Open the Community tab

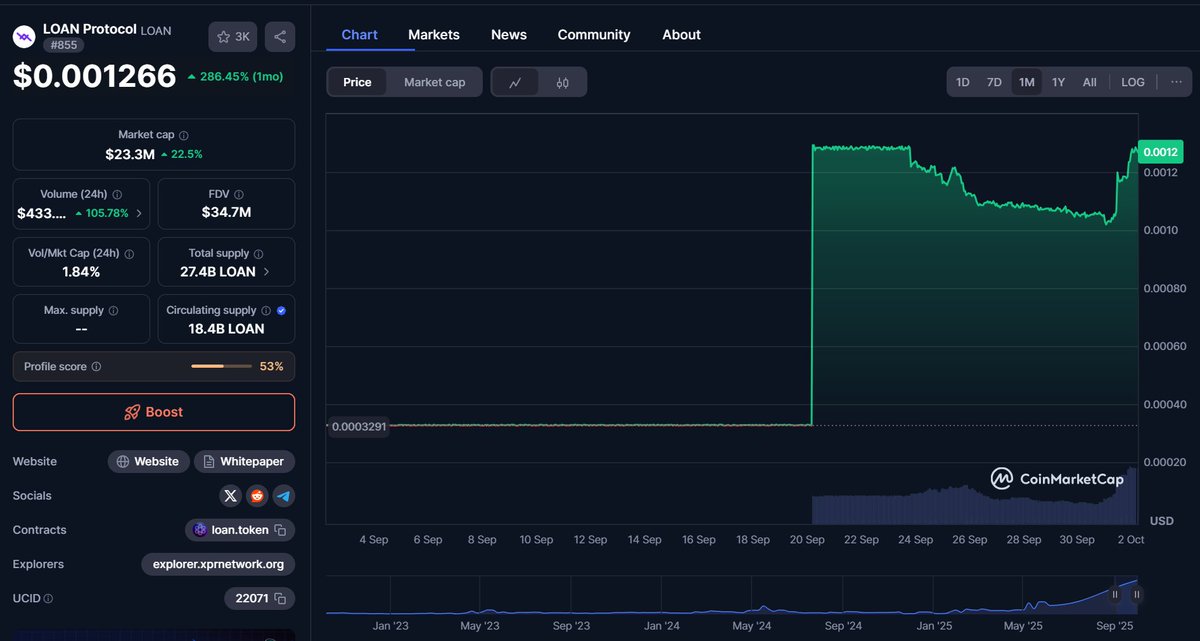593,34
